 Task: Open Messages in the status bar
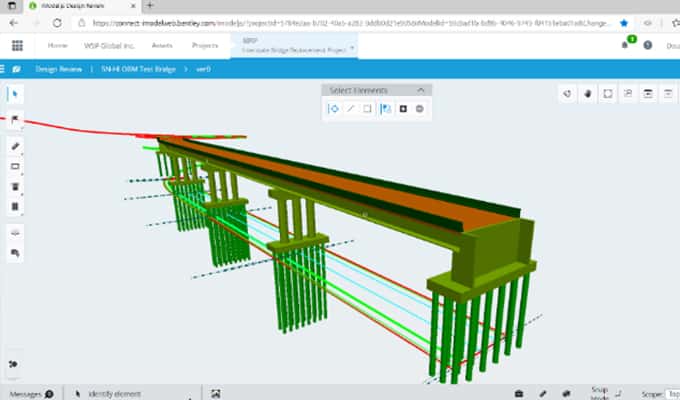(26, 393)
